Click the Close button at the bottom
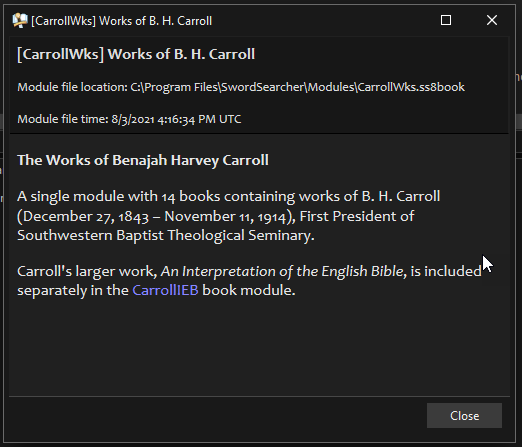Image resolution: width=522 pixels, height=447 pixels. [x=464, y=415]
